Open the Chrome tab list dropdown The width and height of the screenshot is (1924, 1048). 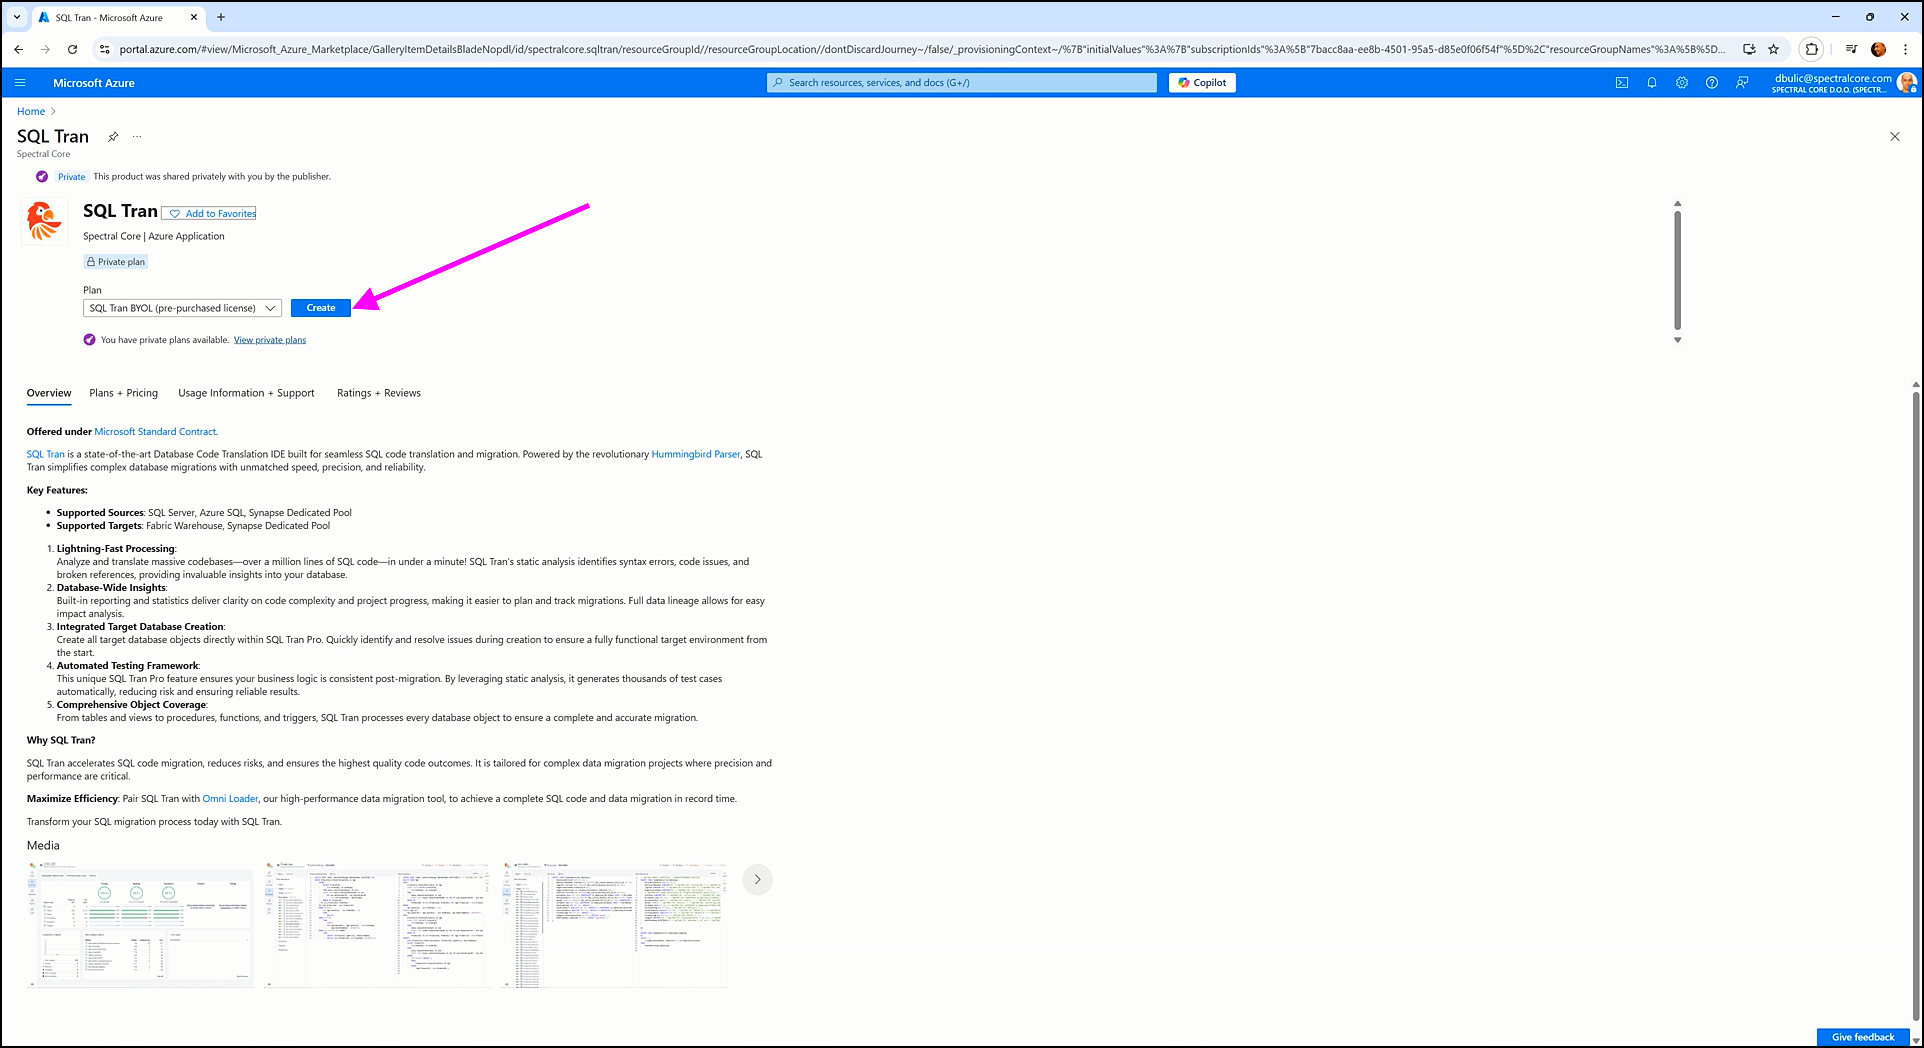[x=17, y=17]
